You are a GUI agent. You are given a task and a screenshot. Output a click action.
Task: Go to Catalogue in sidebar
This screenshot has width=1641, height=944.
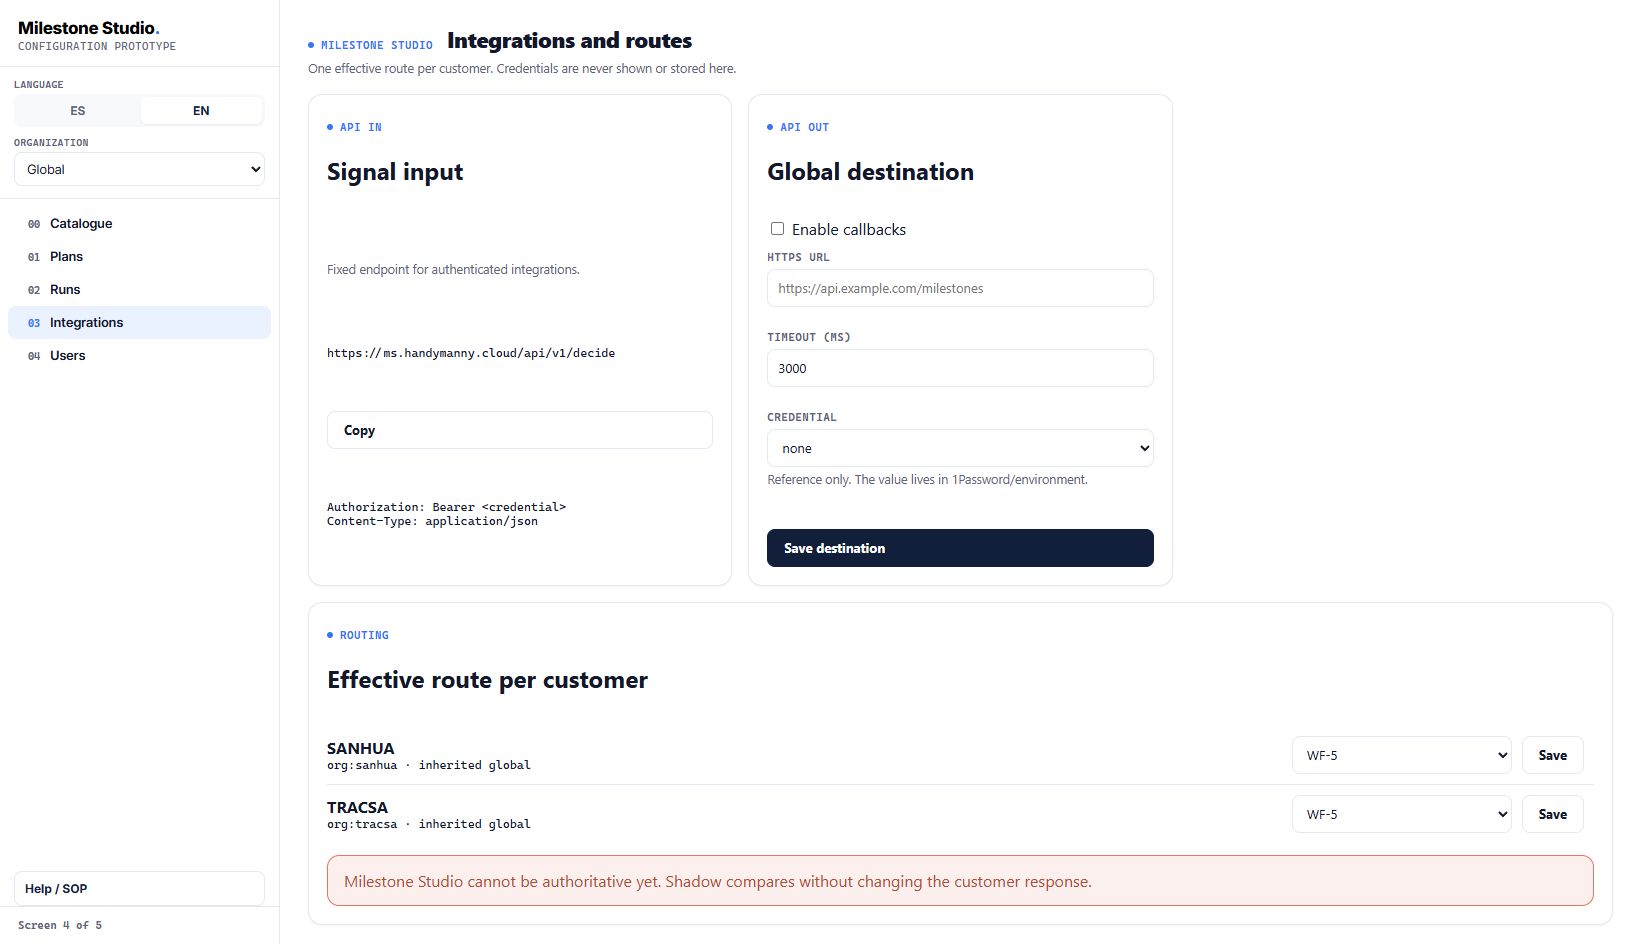[139, 224]
